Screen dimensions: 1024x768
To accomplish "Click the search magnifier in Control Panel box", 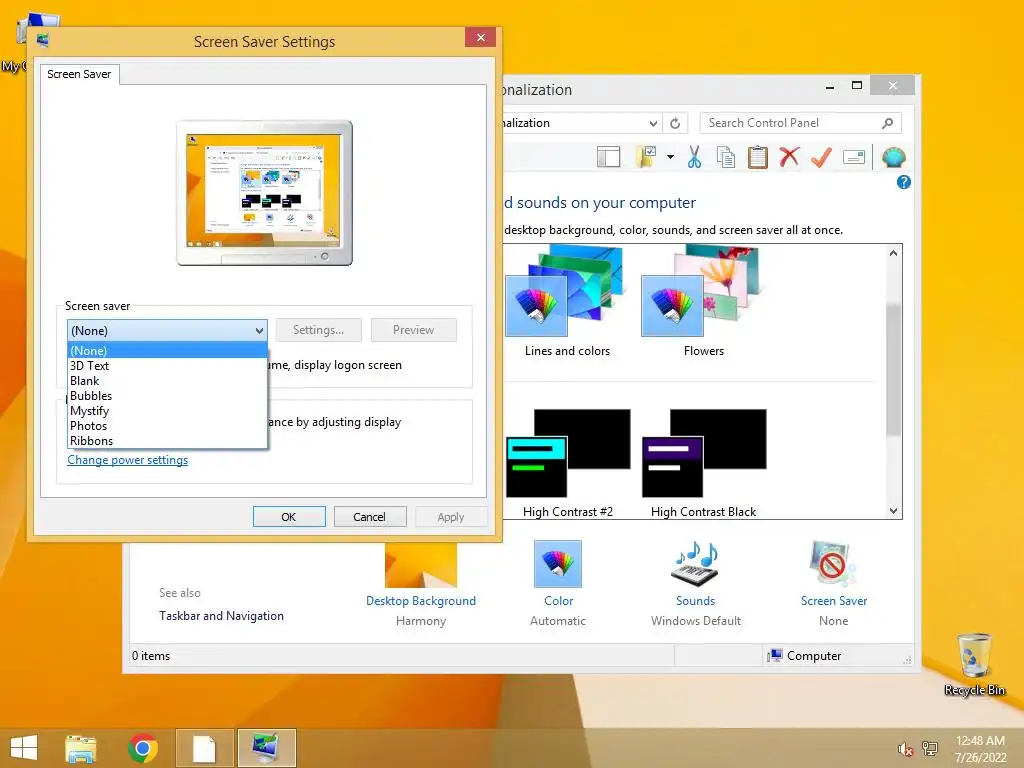I will [888, 123].
